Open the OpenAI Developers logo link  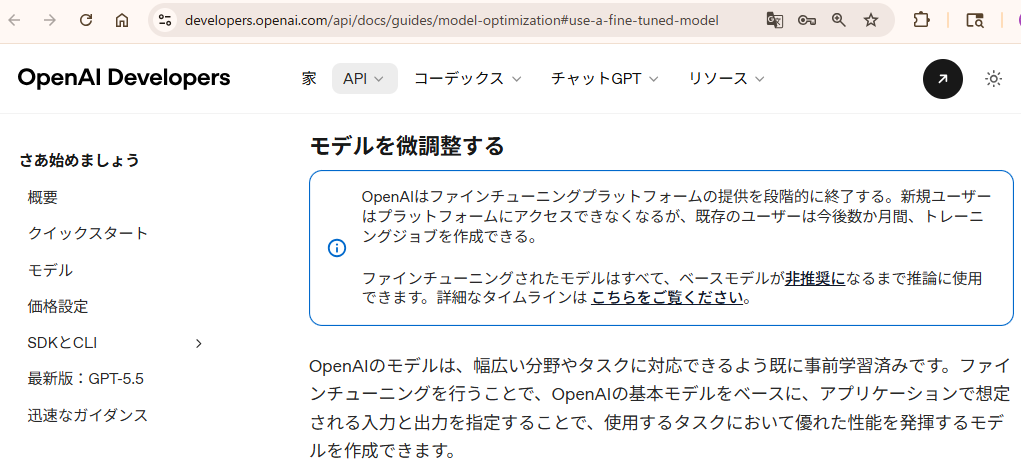(x=124, y=78)
